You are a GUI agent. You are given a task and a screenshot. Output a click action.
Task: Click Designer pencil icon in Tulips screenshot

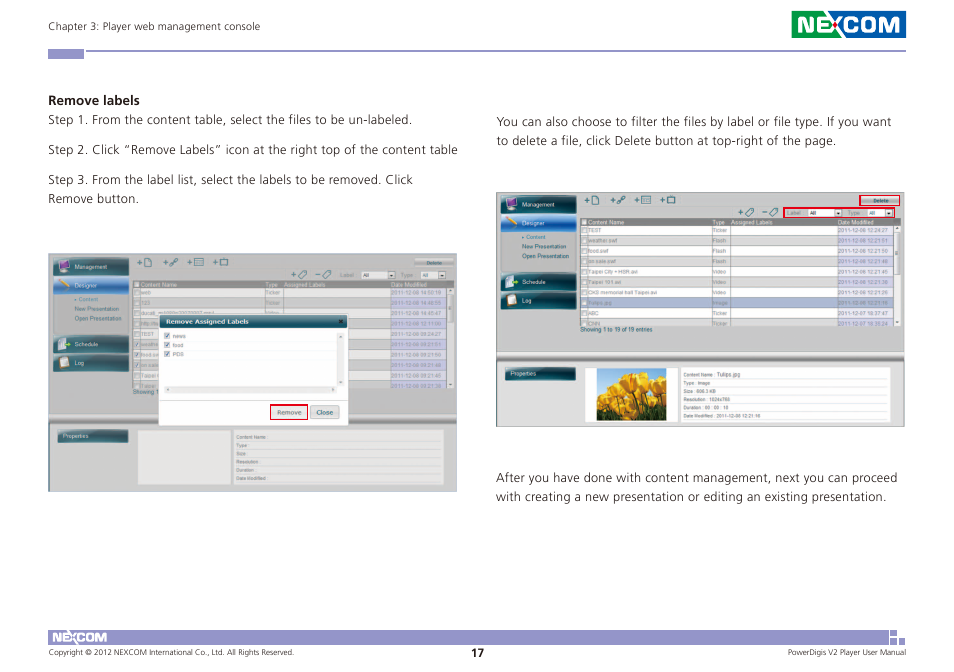512,222
